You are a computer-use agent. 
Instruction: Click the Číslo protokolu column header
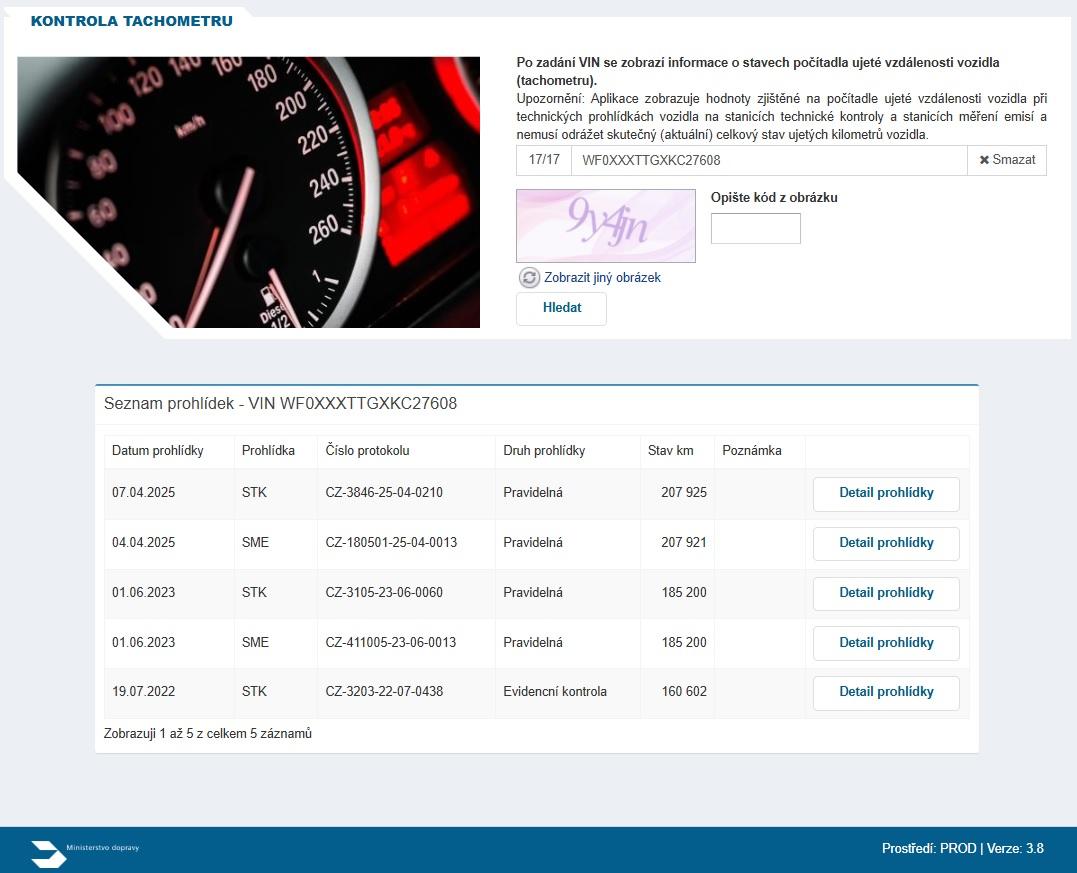tap(368, 451)
